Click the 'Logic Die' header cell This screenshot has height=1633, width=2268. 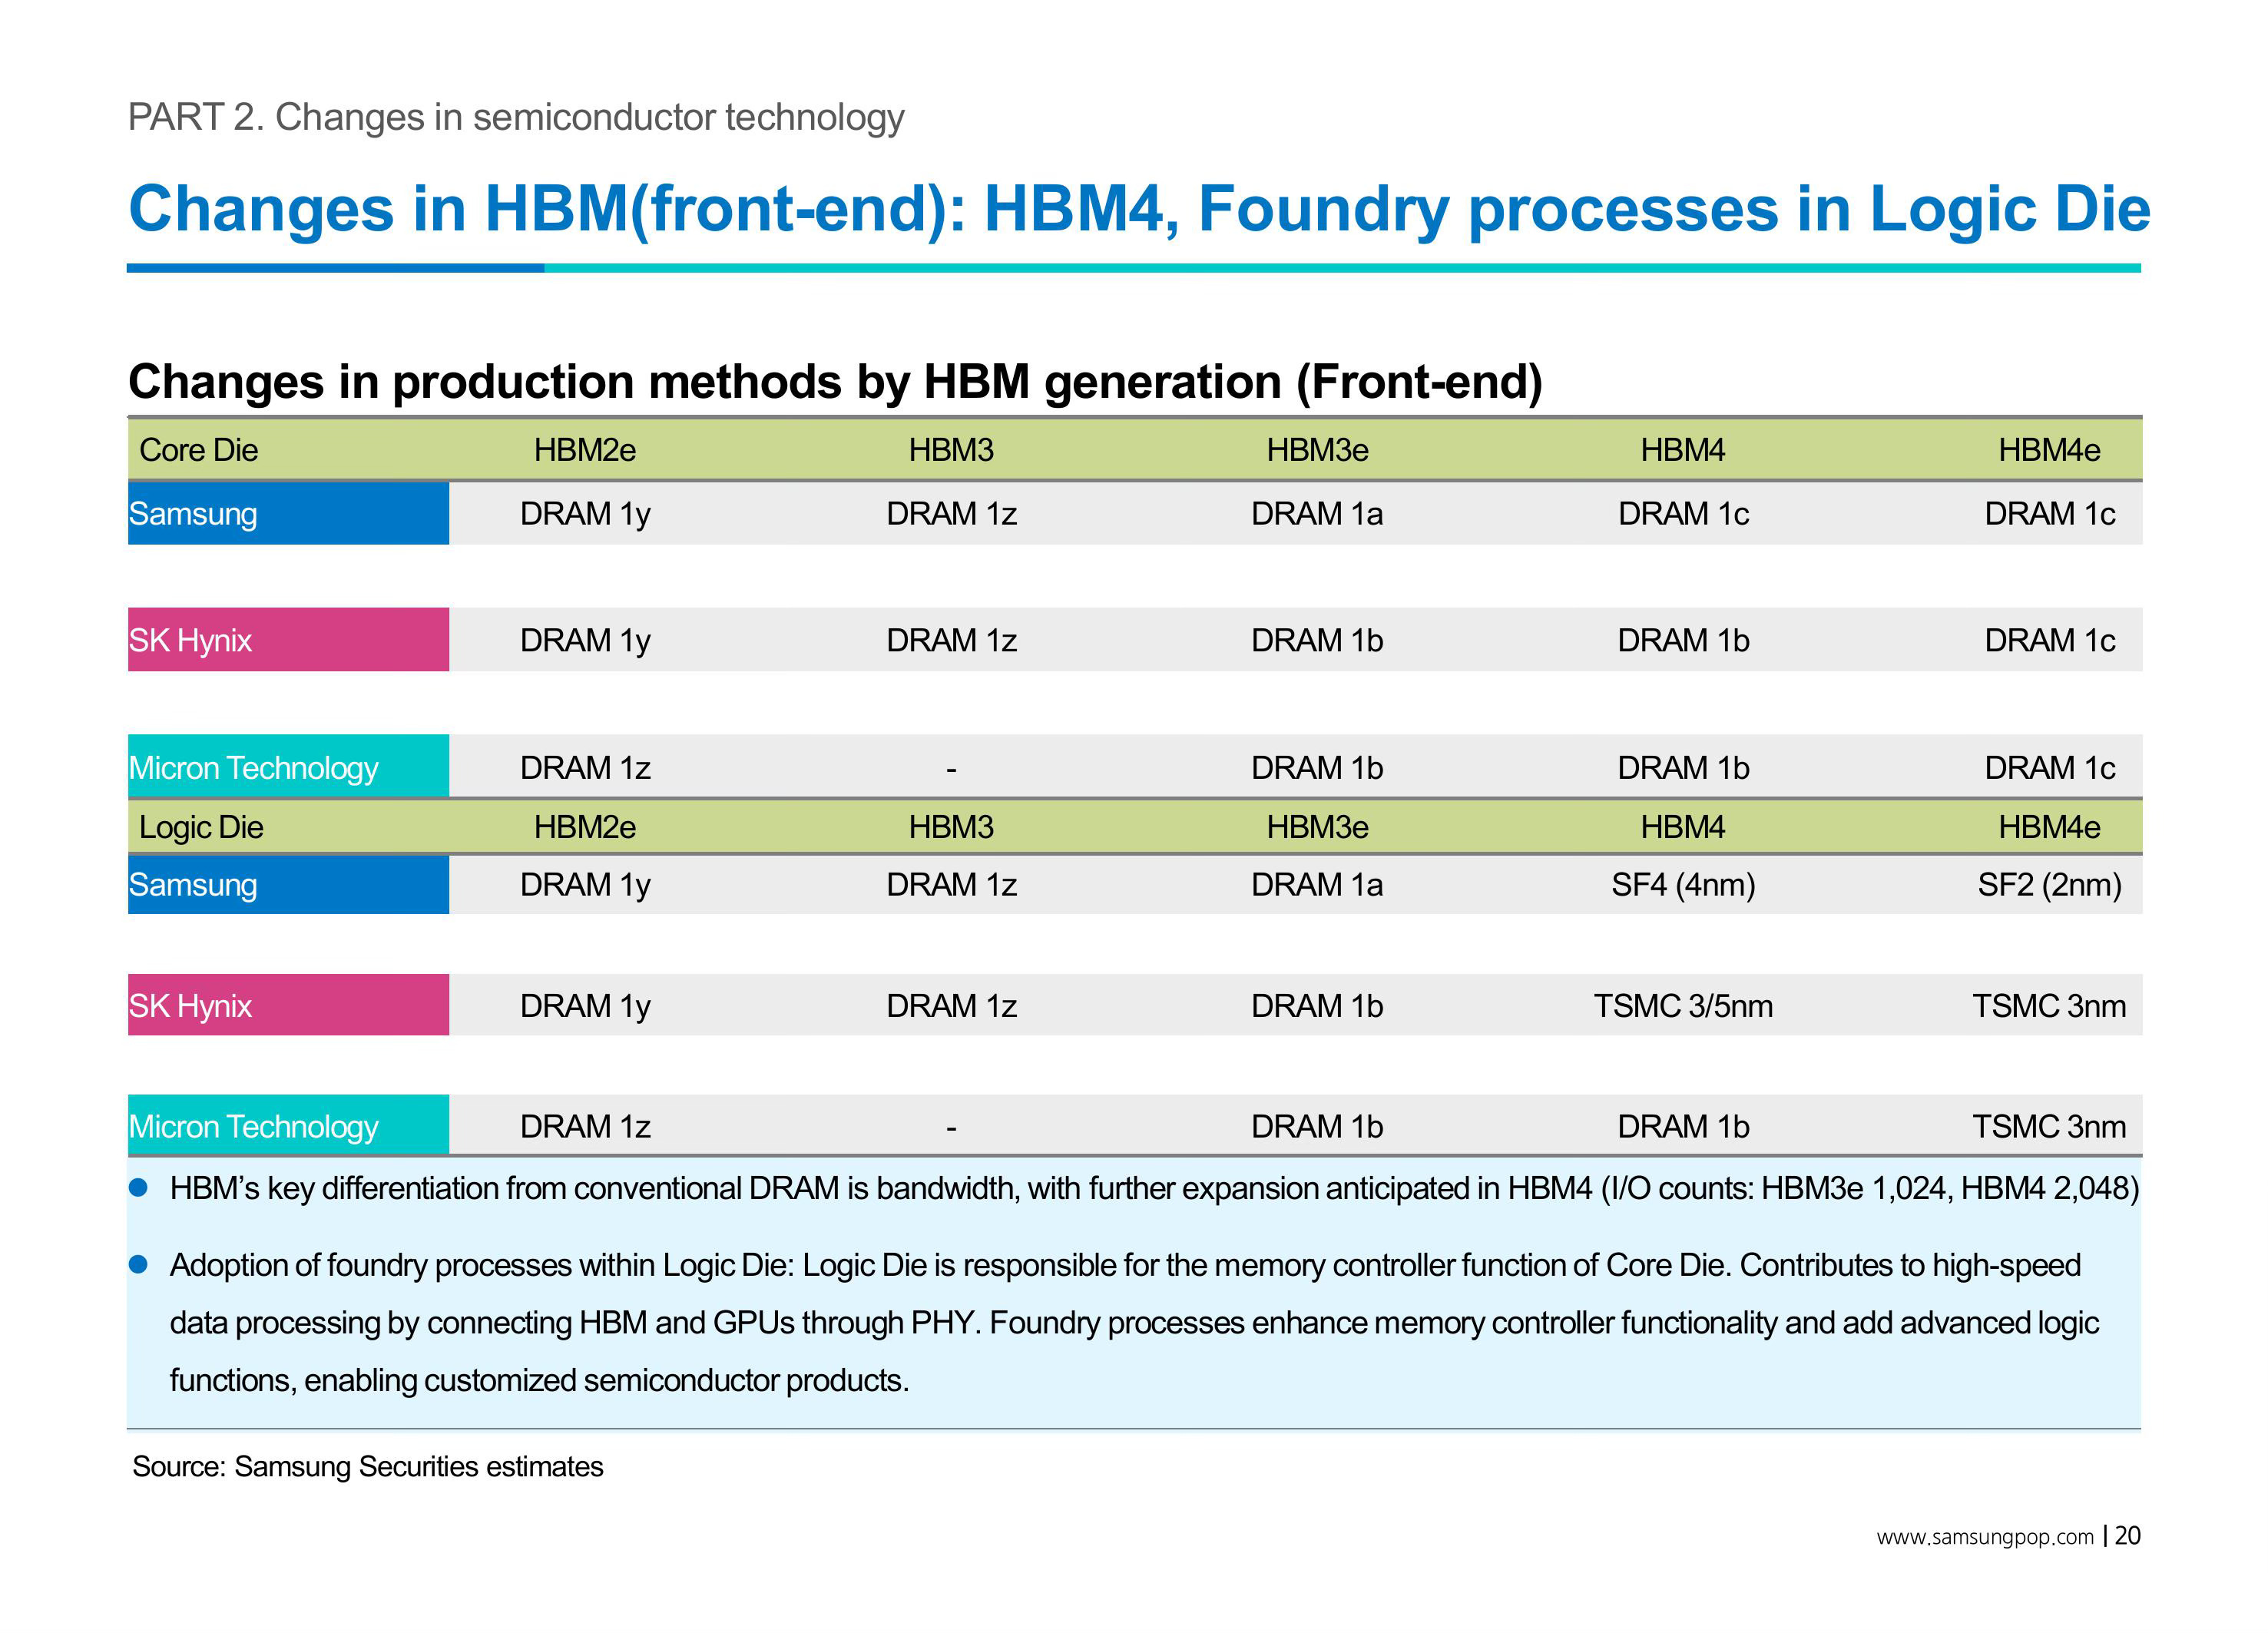pyautogui.click(x=201, y=827)
